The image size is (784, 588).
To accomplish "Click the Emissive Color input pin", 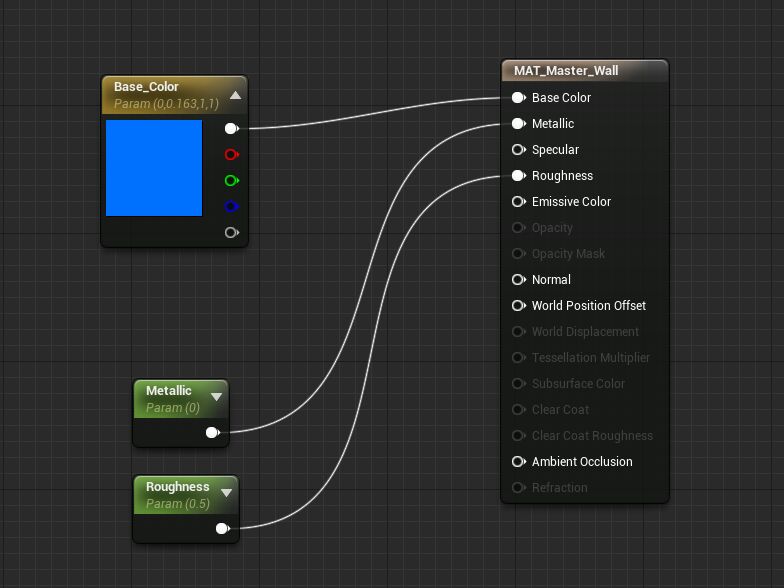I will (x=518, y=202).
